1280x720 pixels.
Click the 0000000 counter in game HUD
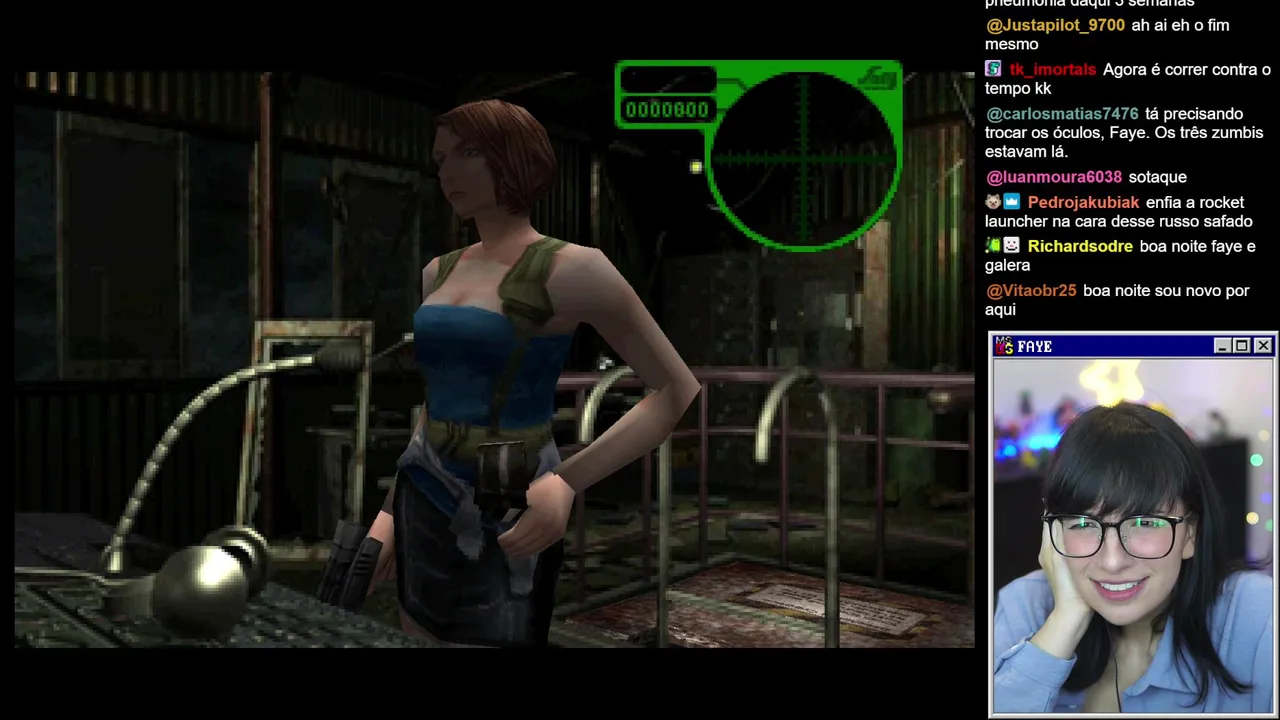tap(667, 110)
